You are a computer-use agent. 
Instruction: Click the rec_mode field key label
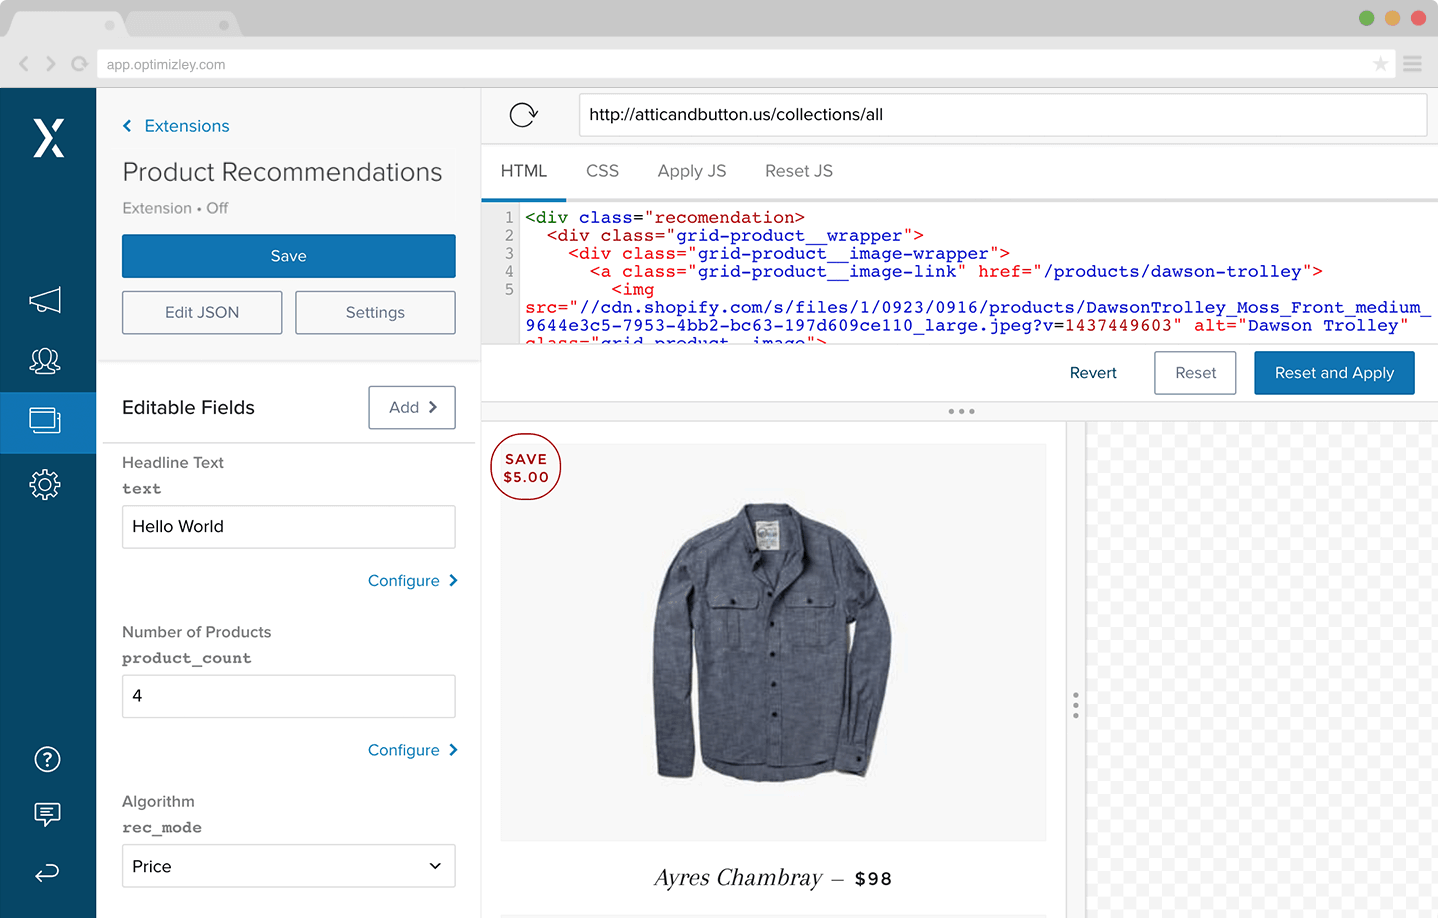pyautogui.click(x=162, y=827)
